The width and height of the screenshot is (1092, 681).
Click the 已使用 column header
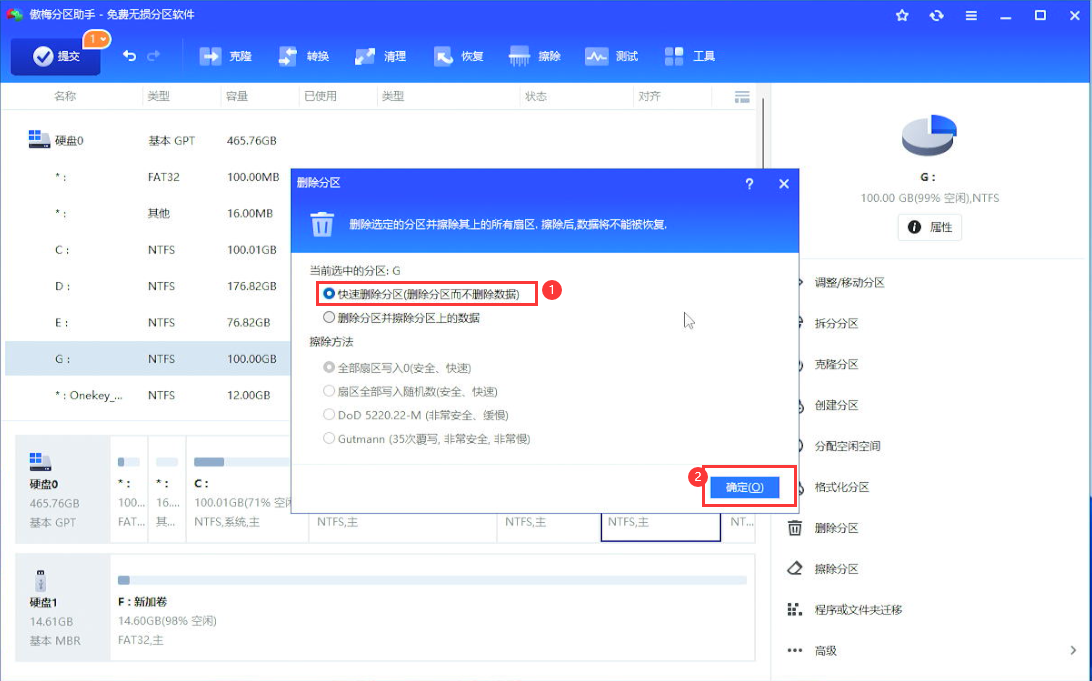pos(320,96)
